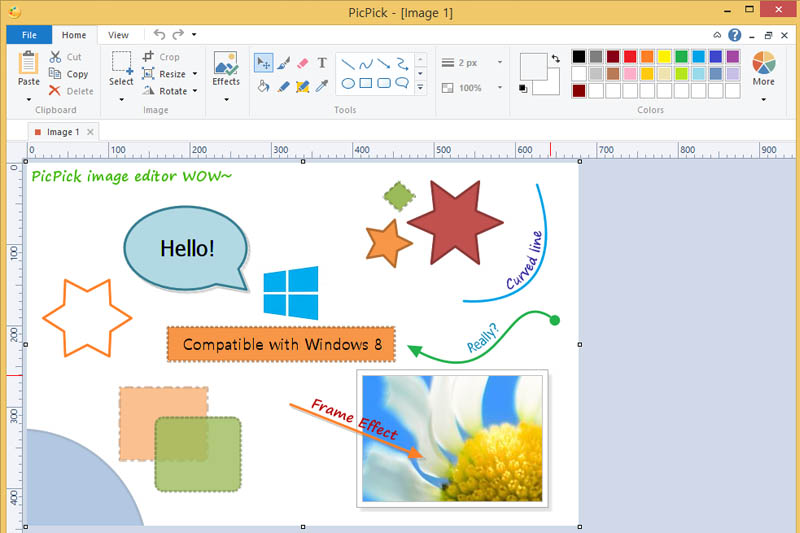
Task: Open the Effects dropdown arrow
Action: (226, 99)
